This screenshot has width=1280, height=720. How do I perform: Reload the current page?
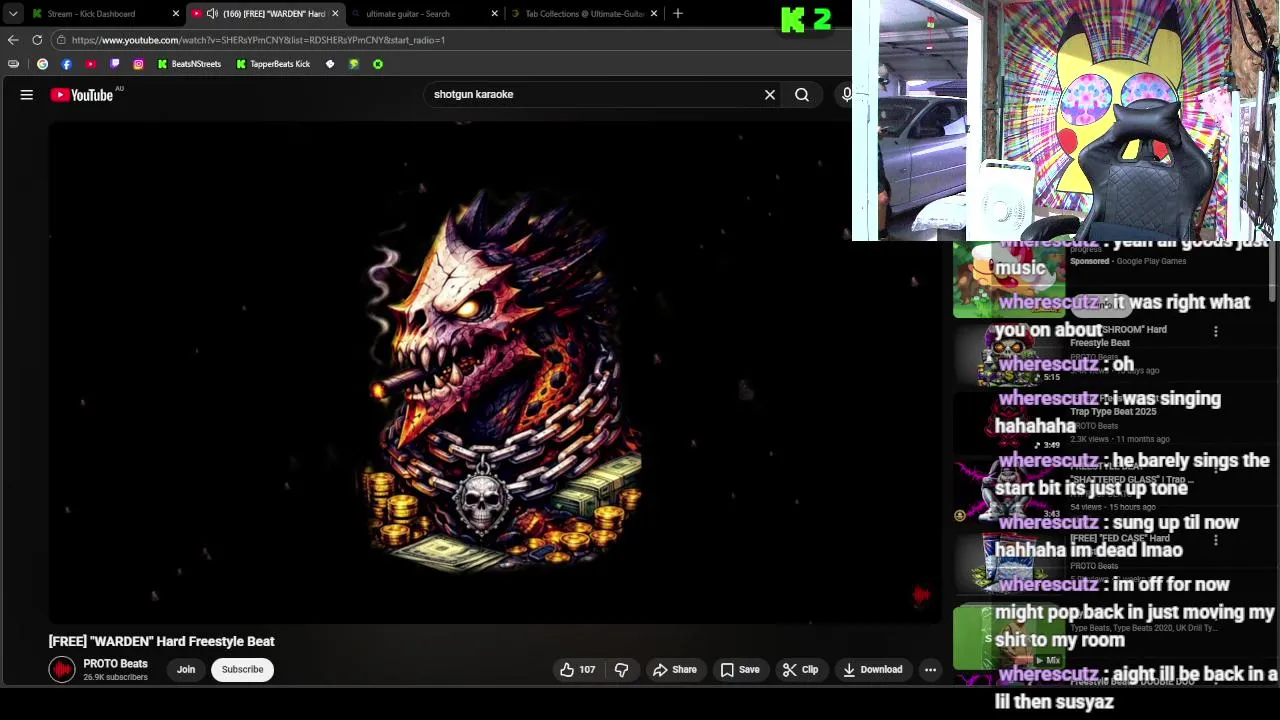(37, 40)
